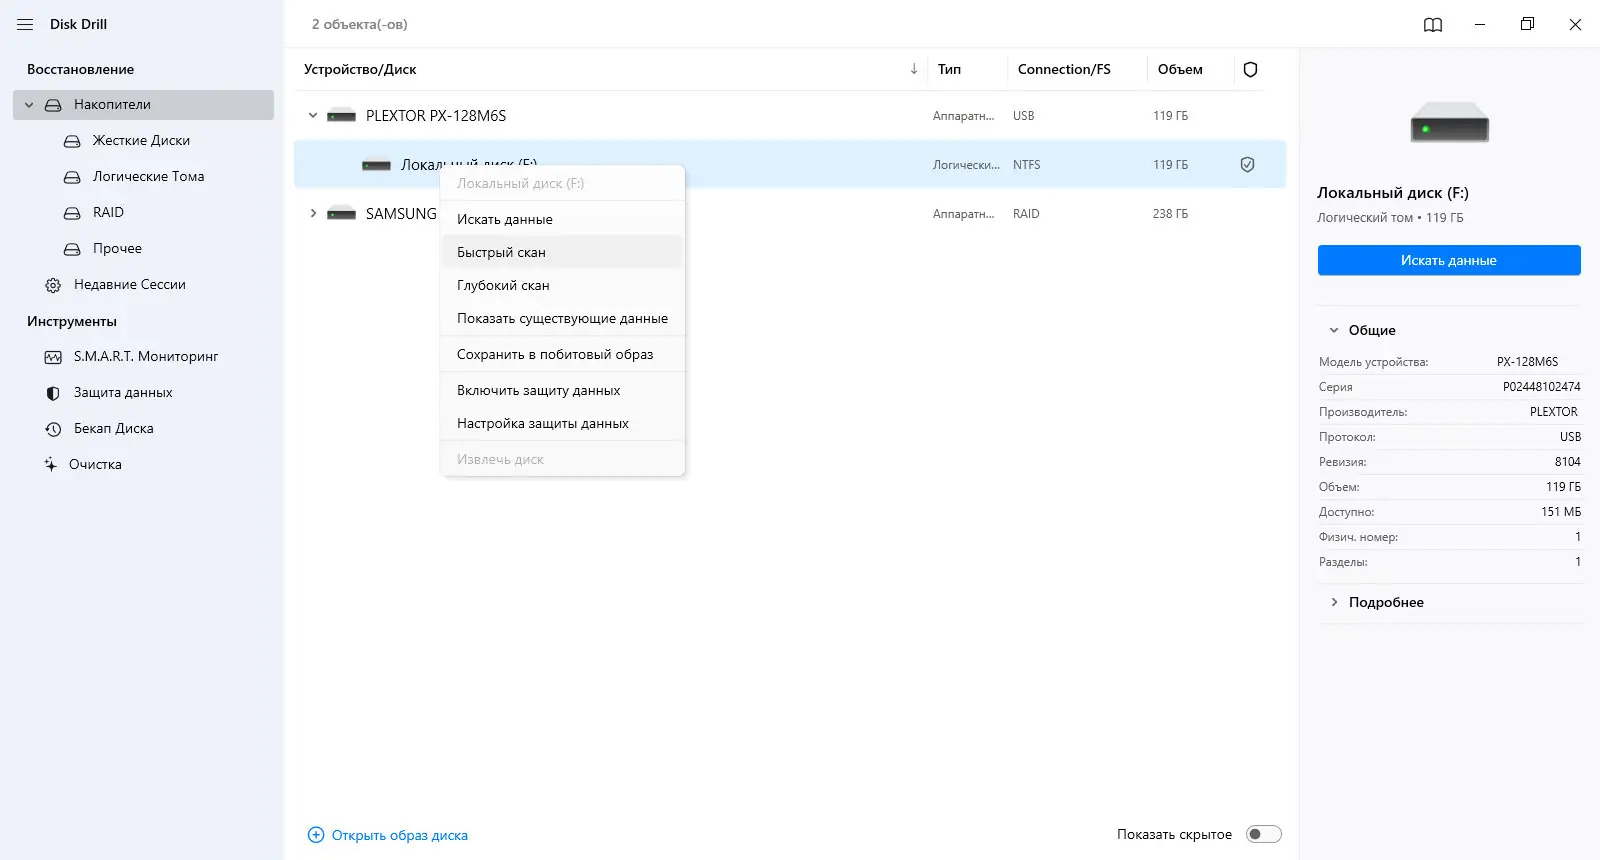Click the shield protection column header icon
Viewport: 1600px width, 860px height.
[x=1250, y=70]
